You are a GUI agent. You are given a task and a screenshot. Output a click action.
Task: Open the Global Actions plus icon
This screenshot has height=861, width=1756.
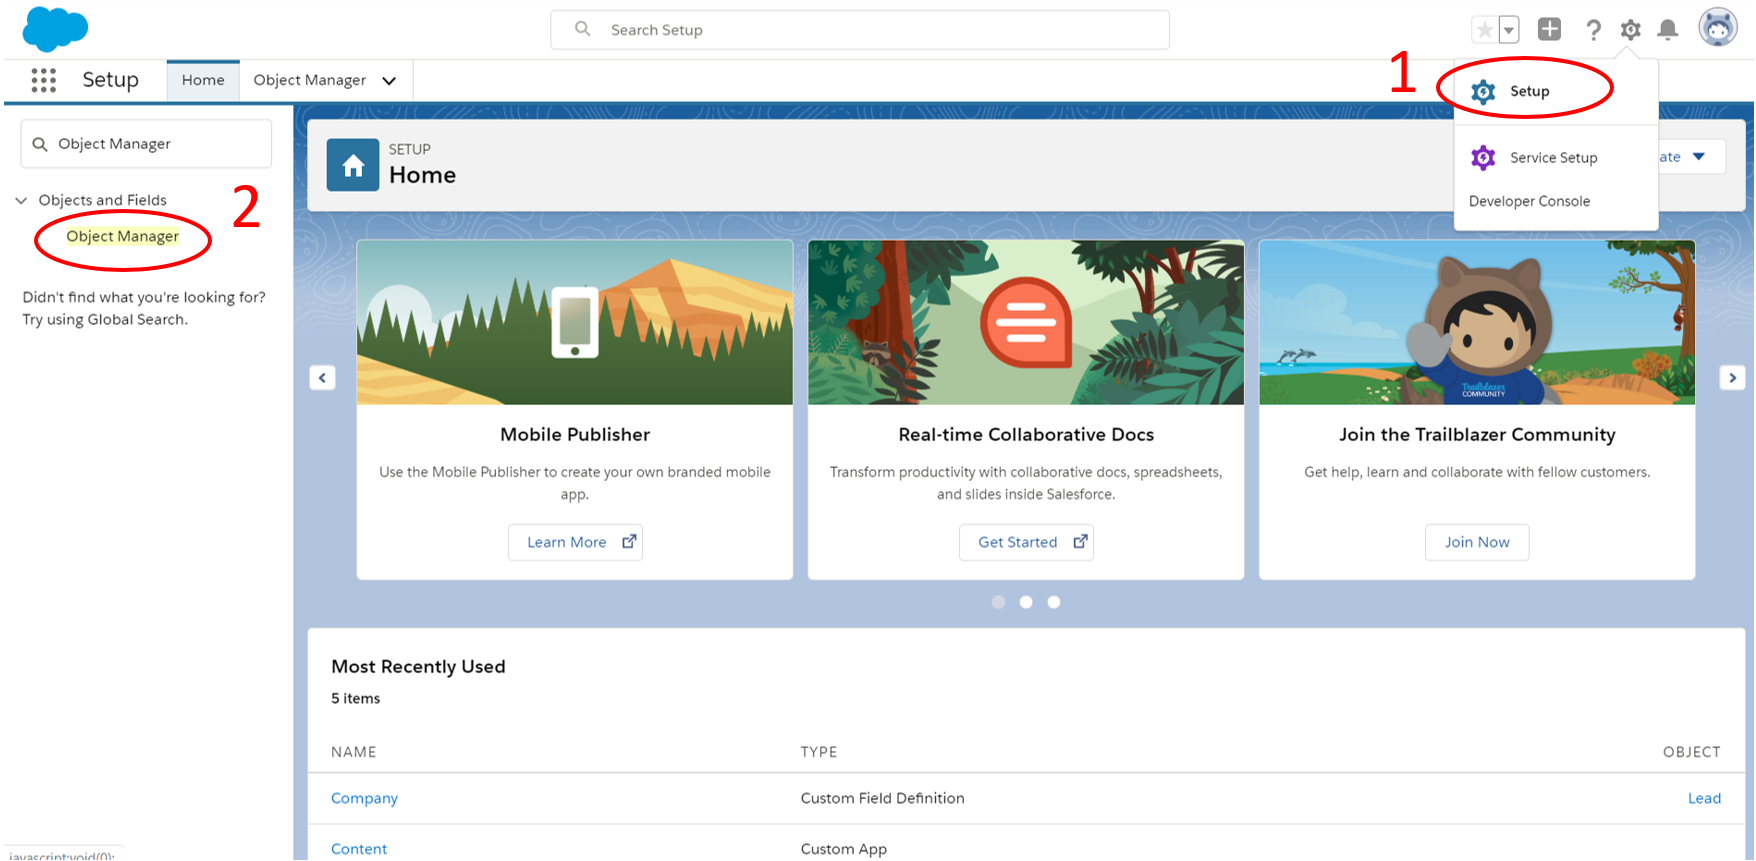(x=1549, y=29)
